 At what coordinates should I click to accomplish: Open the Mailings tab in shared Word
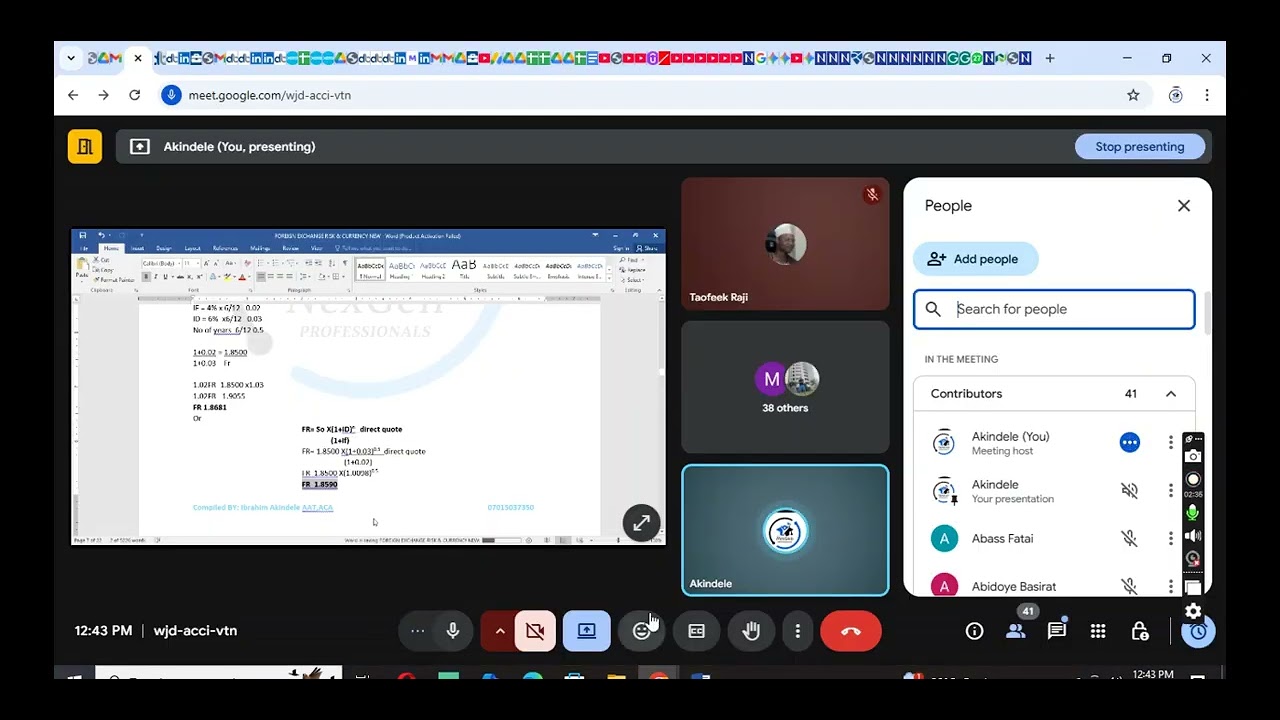coord(260,248)
